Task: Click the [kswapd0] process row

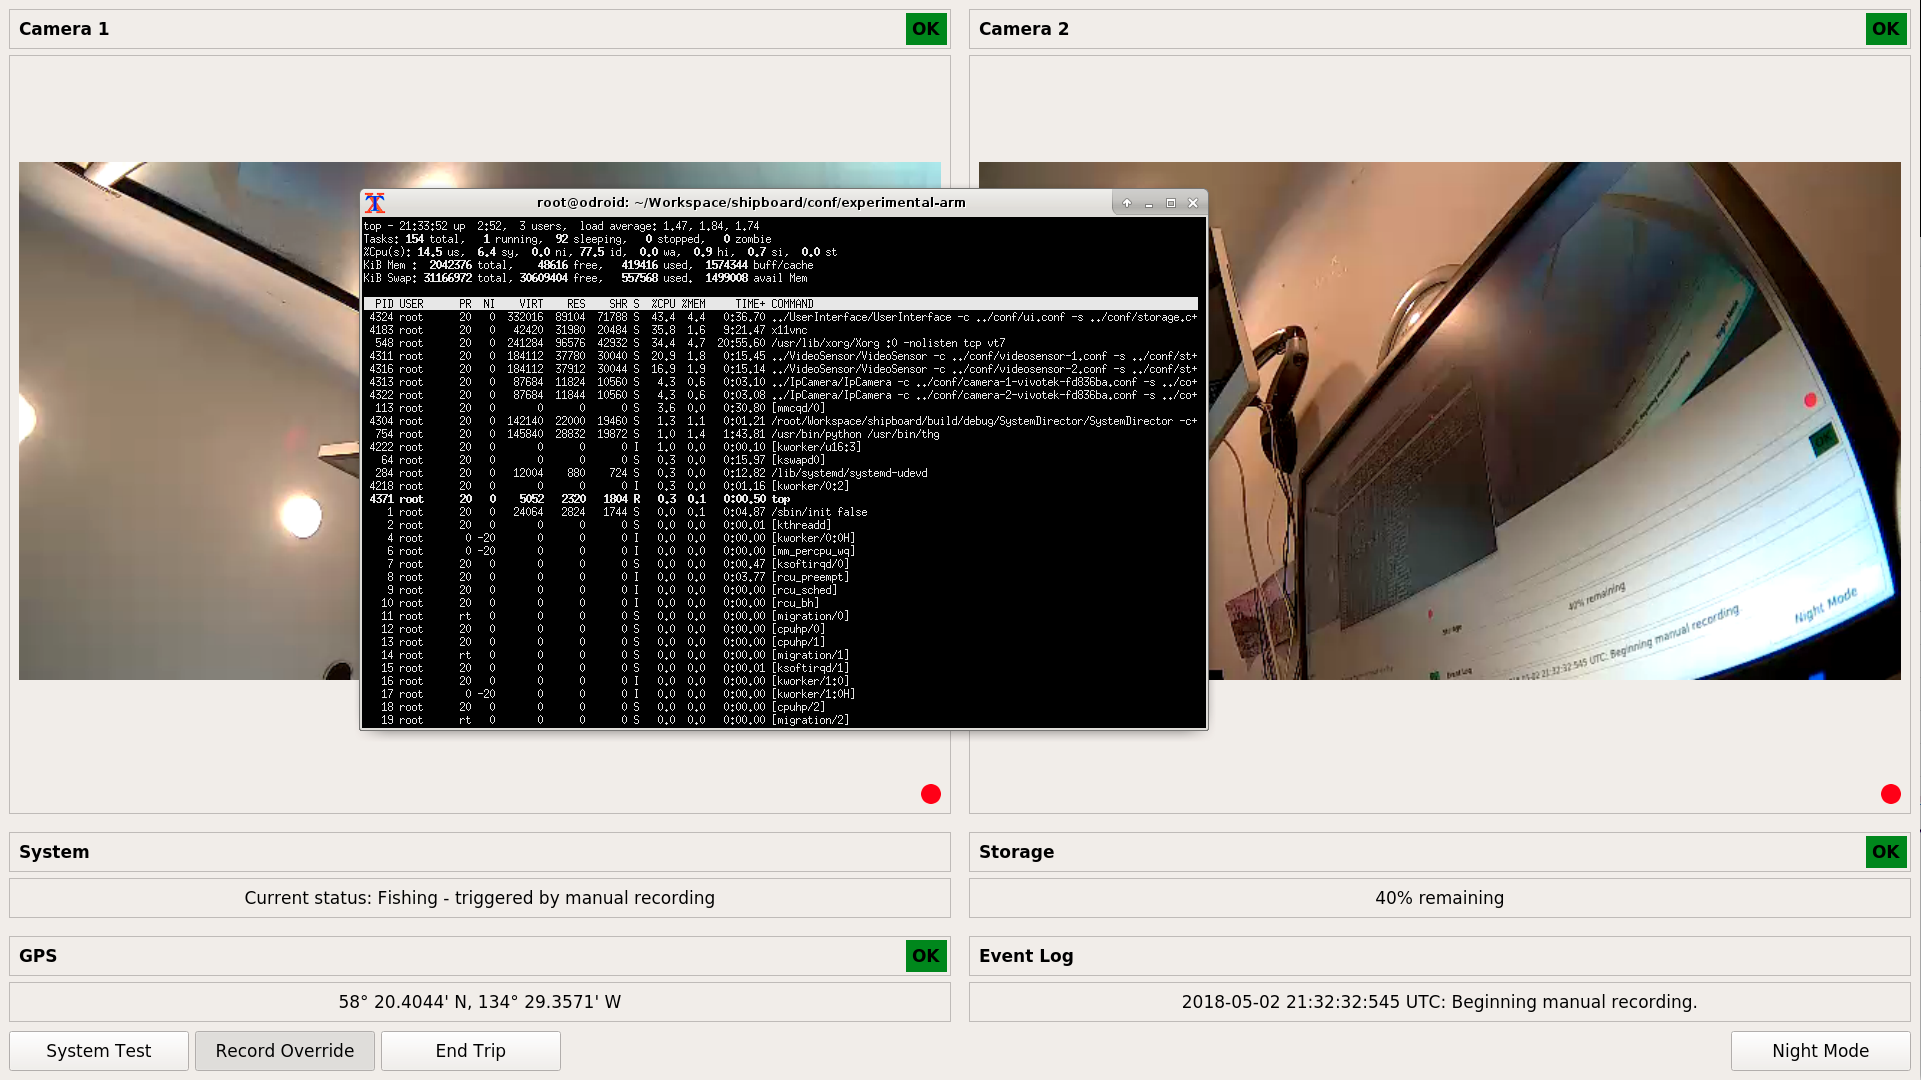Action: click(x=781, y=460)
